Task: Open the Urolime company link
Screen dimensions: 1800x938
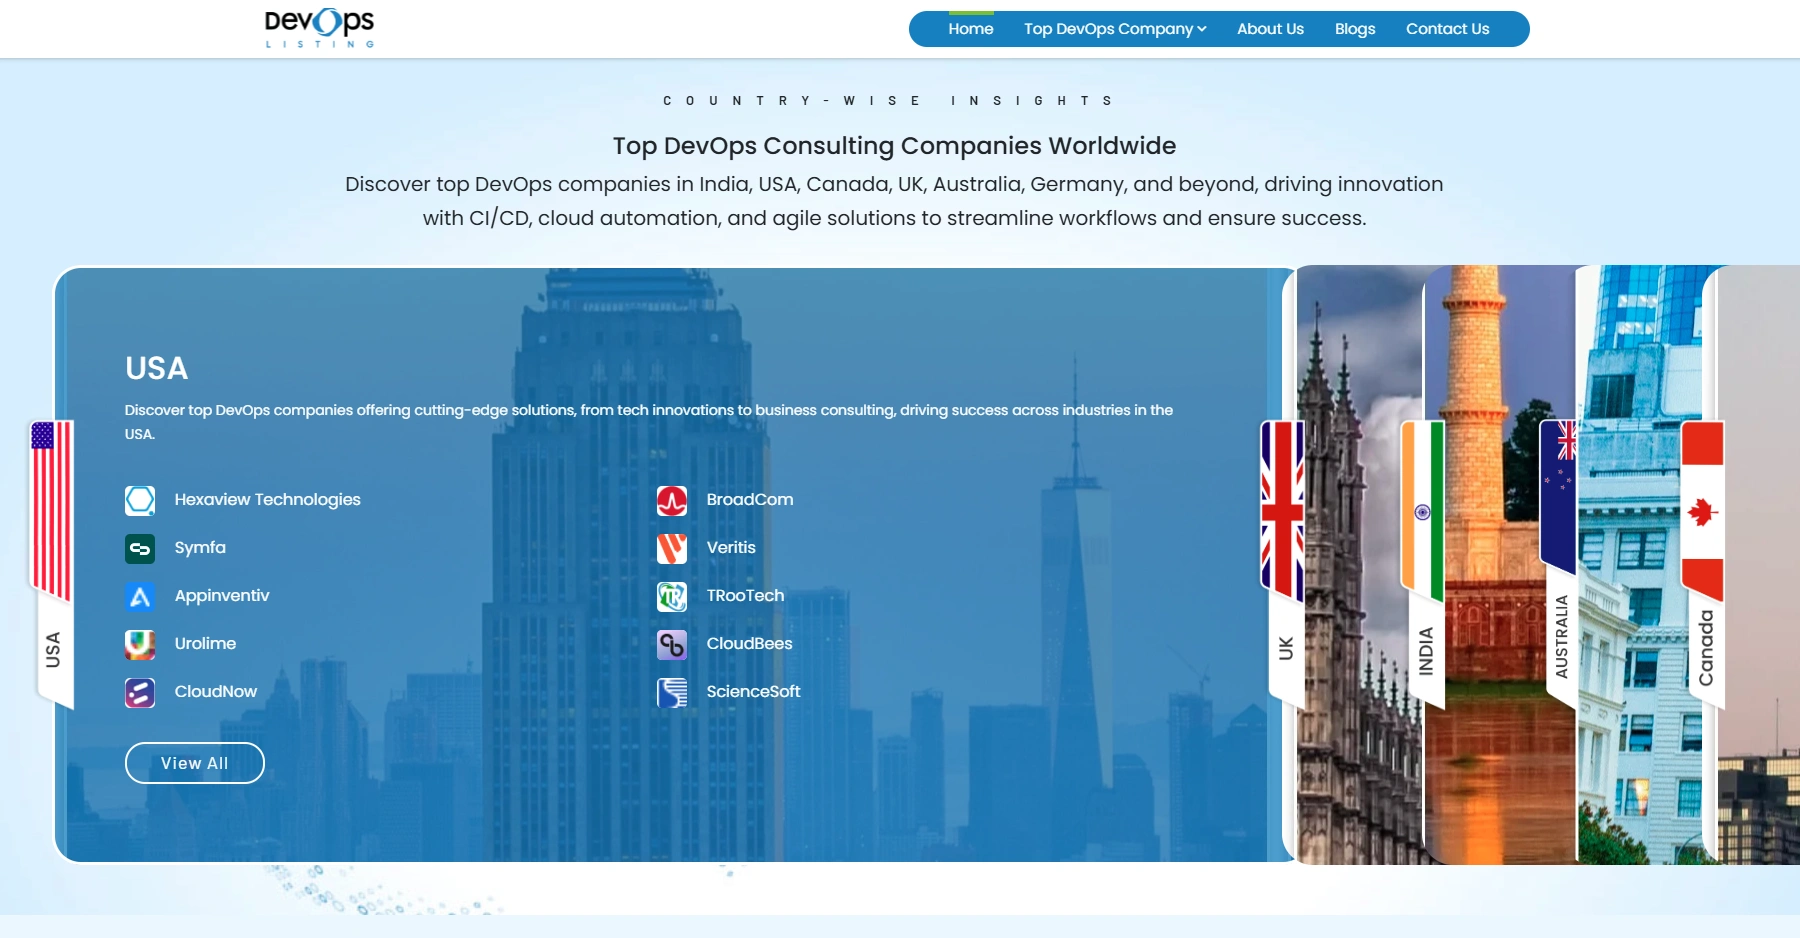Action: 205,644
